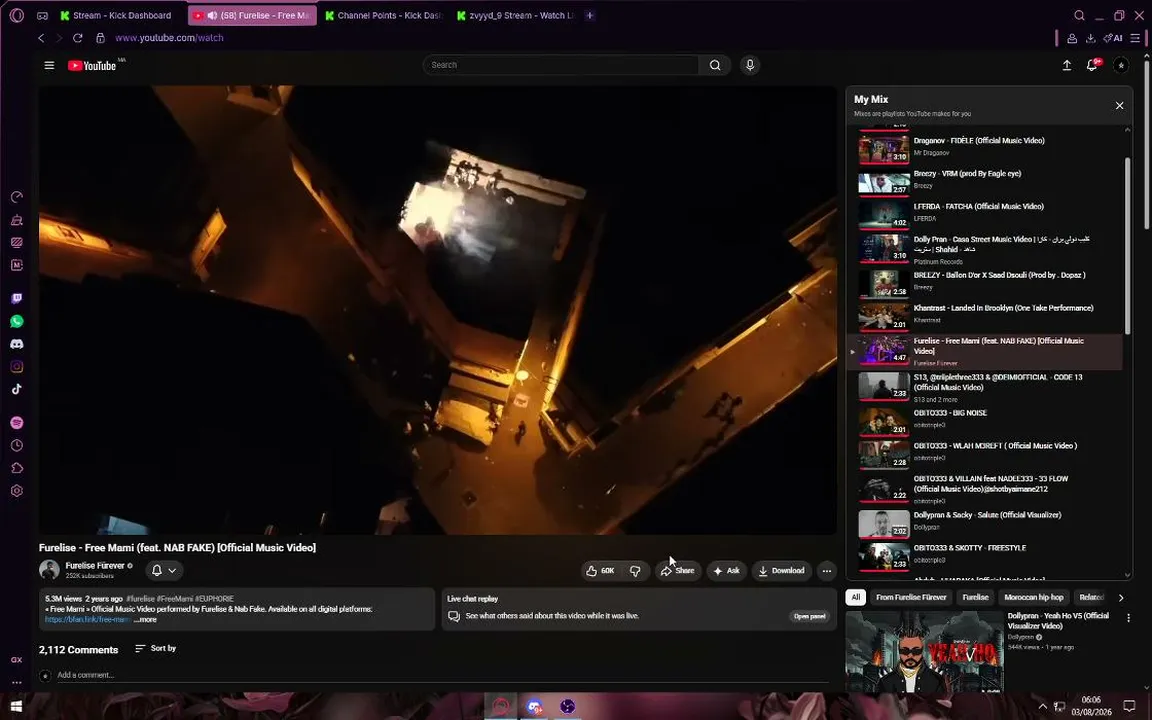
Task: Open TikTok from the browser sidebar
Action: click(x=17, y=389)
